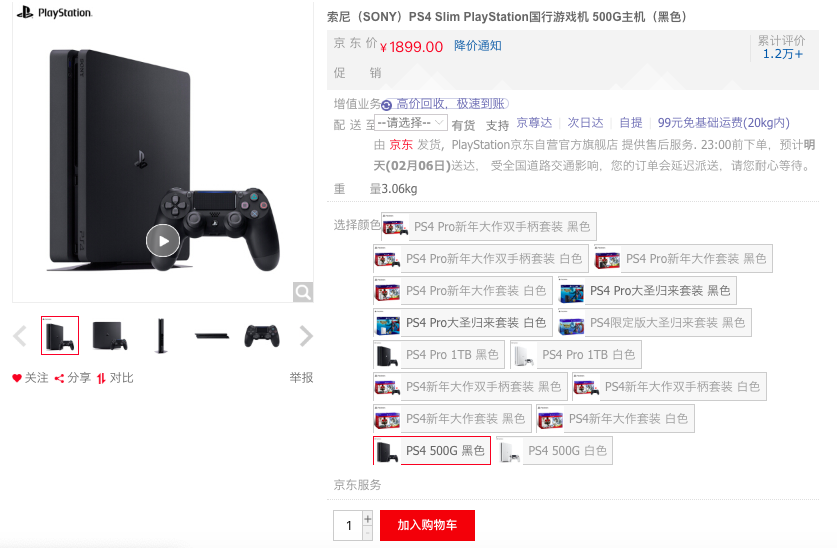Open the 请选择 delivery region dropdown
This screenshot has width=837, height=548.
coord(410,123)
